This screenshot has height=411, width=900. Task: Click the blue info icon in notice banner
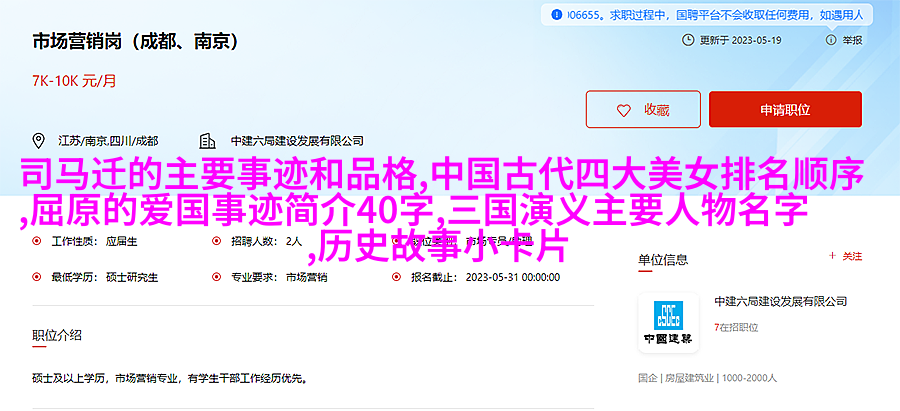click(557, 15)
